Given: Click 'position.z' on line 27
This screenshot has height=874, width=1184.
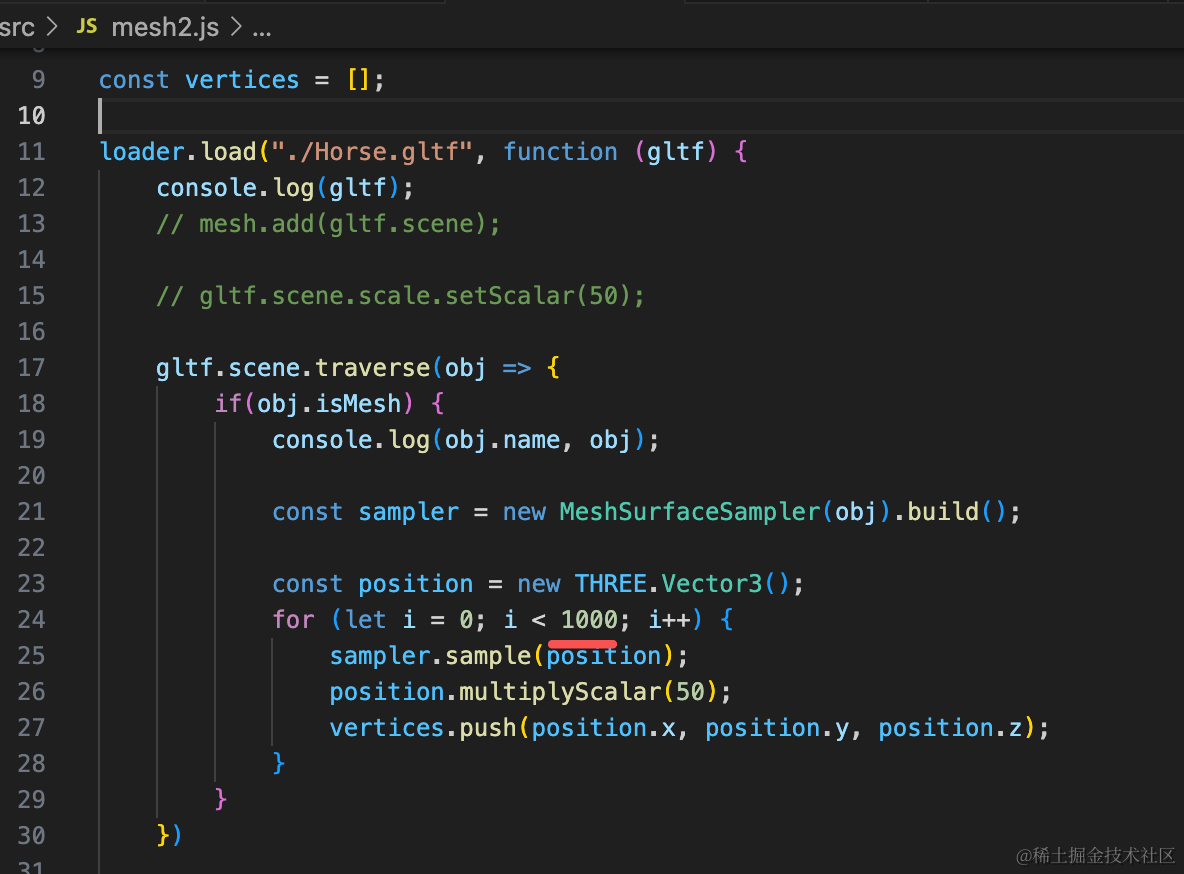Looking at the screenshot, I should 950,728.
